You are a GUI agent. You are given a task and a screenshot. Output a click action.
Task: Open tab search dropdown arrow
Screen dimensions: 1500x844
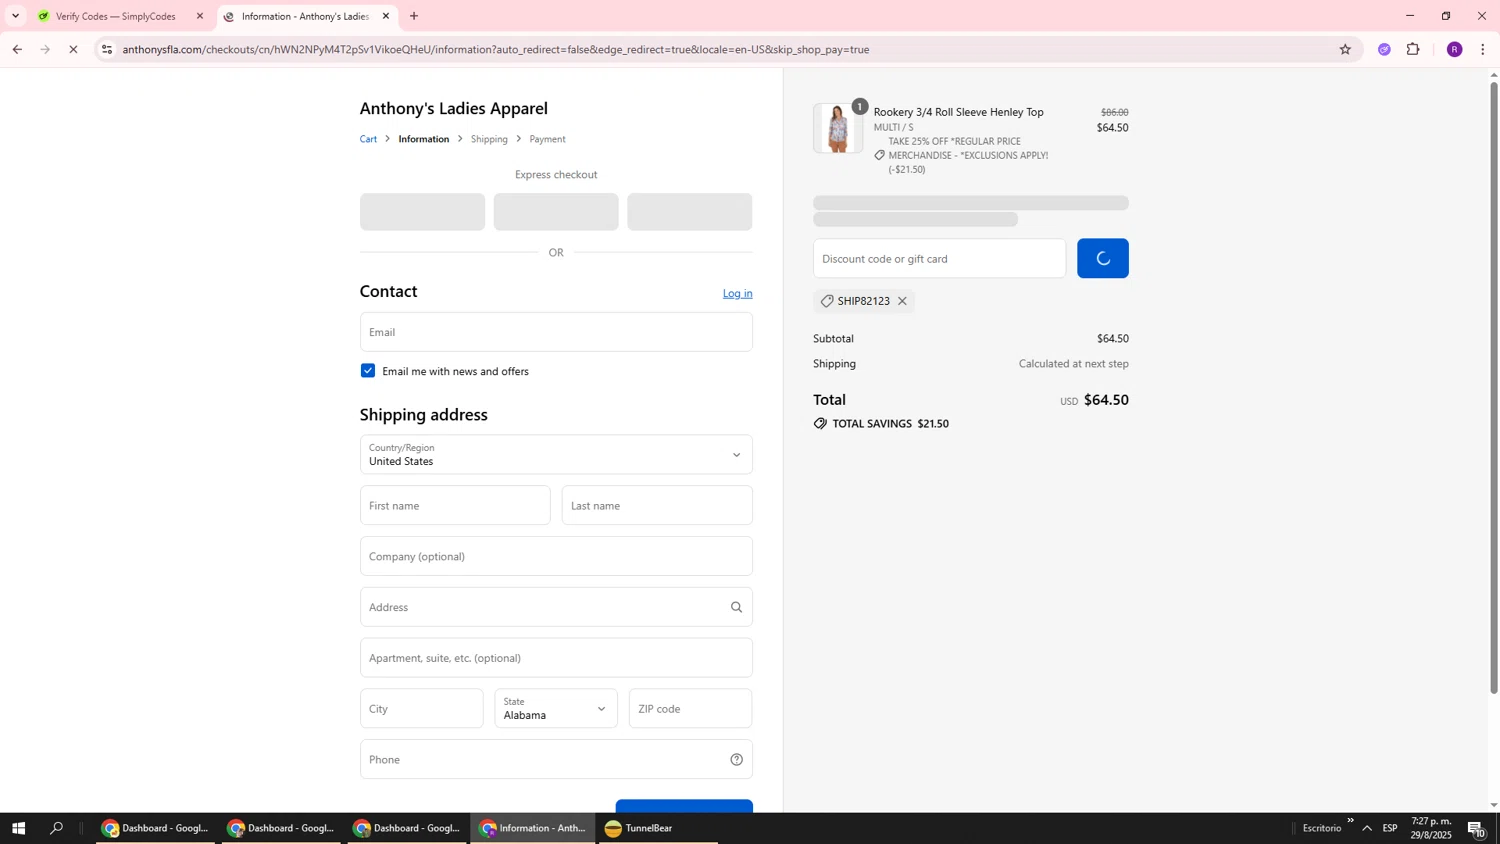[x=15, y=16]
